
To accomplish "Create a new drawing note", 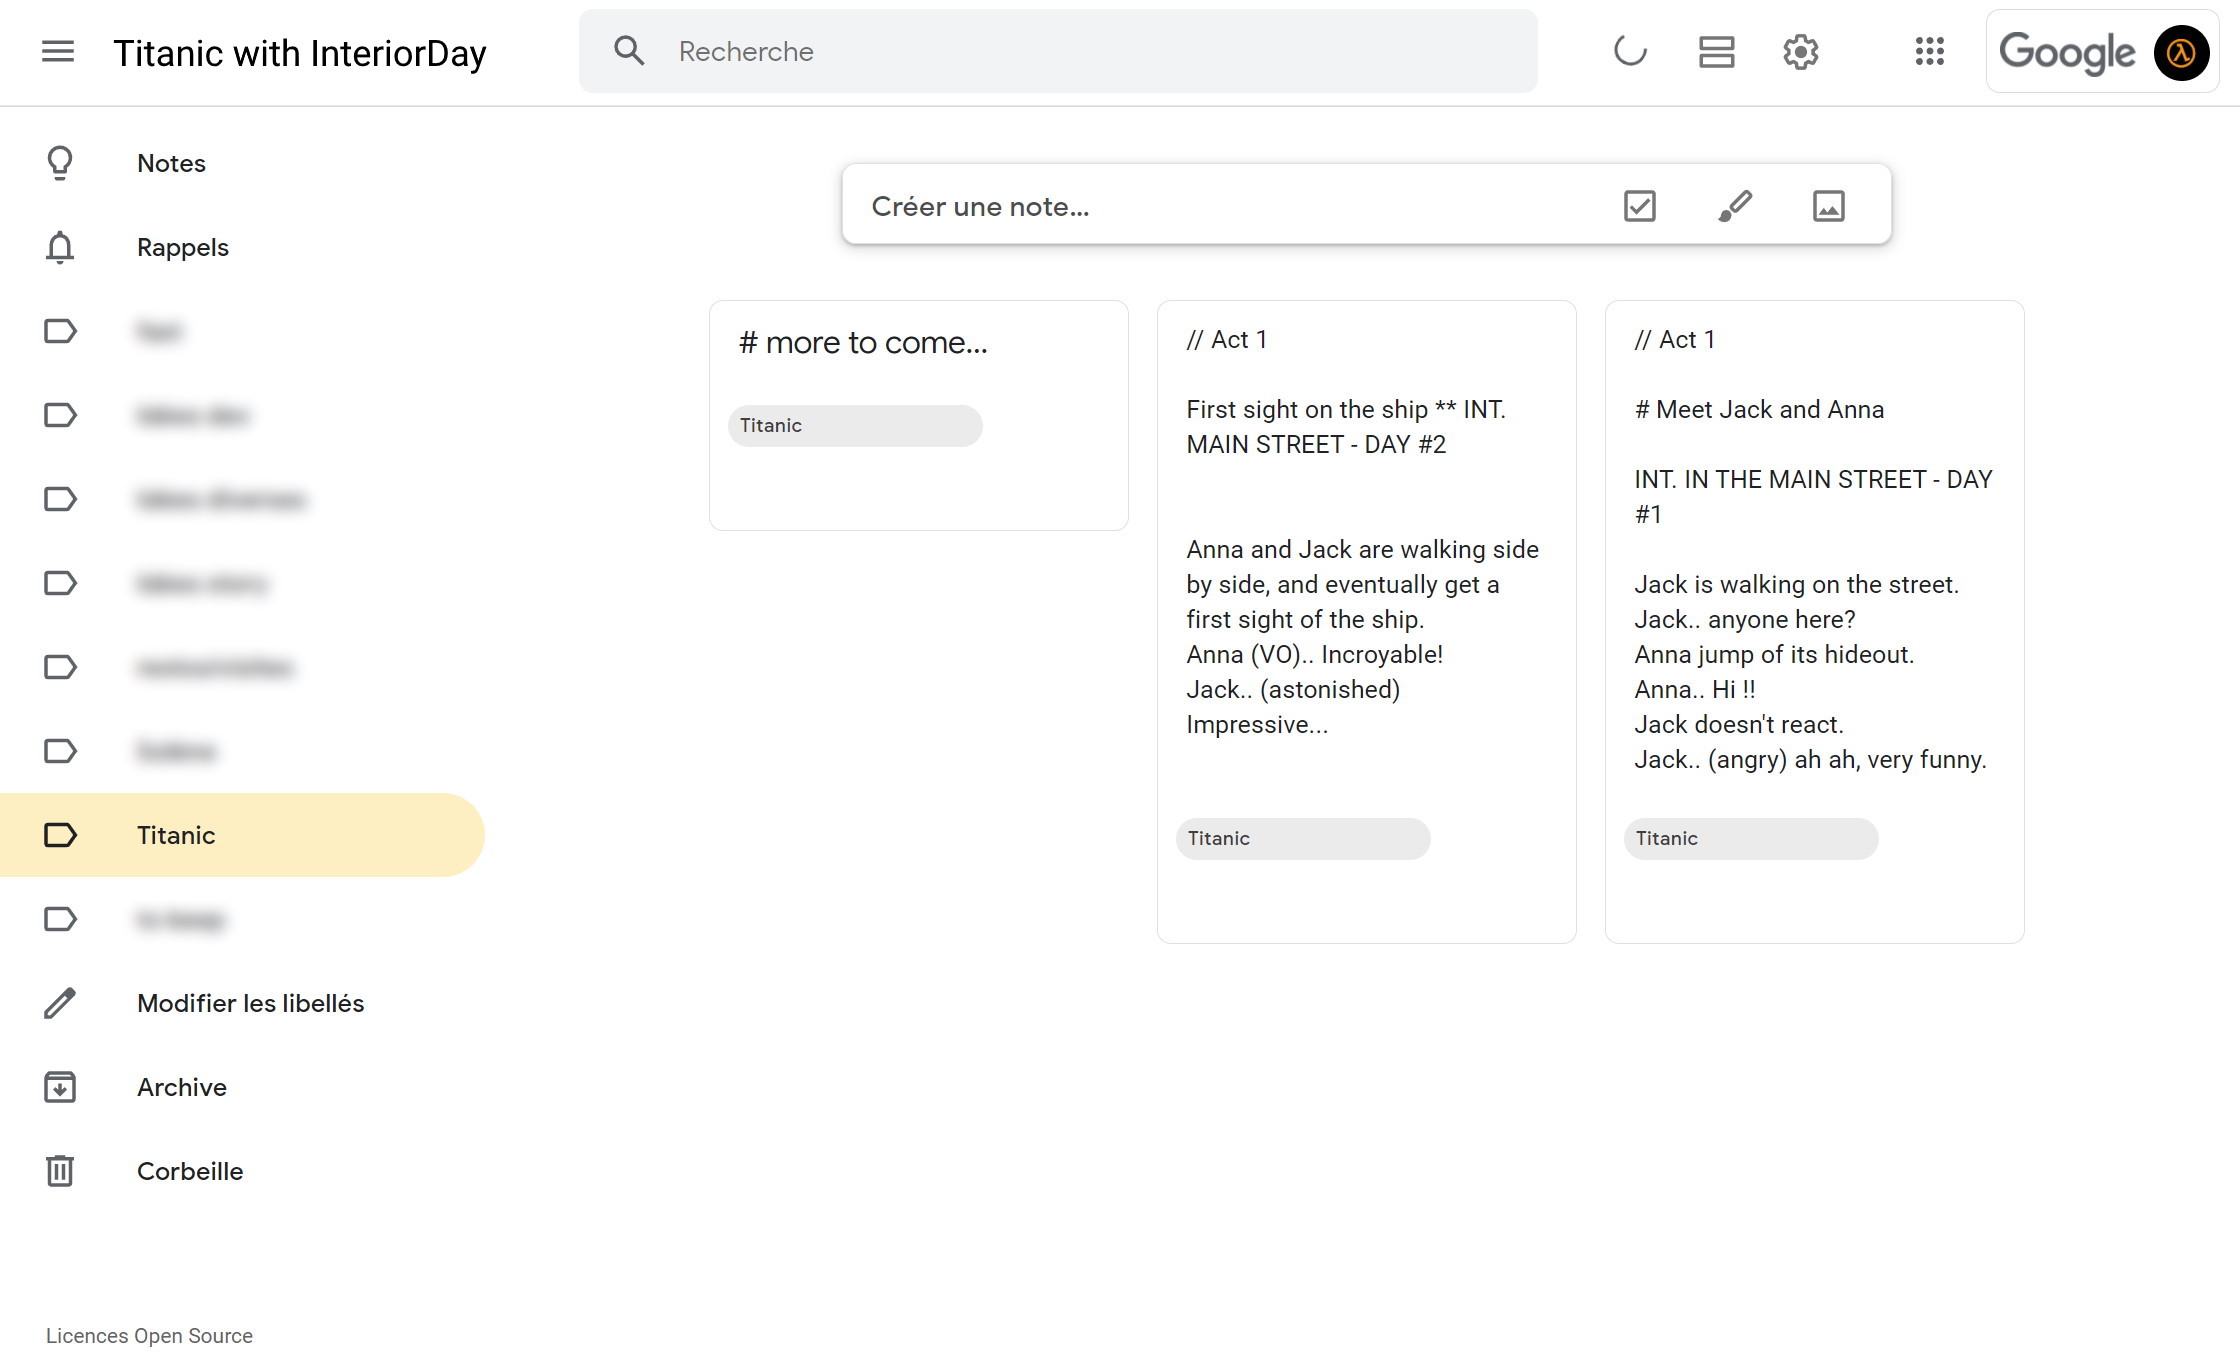I will click(x=1735, y=206).
